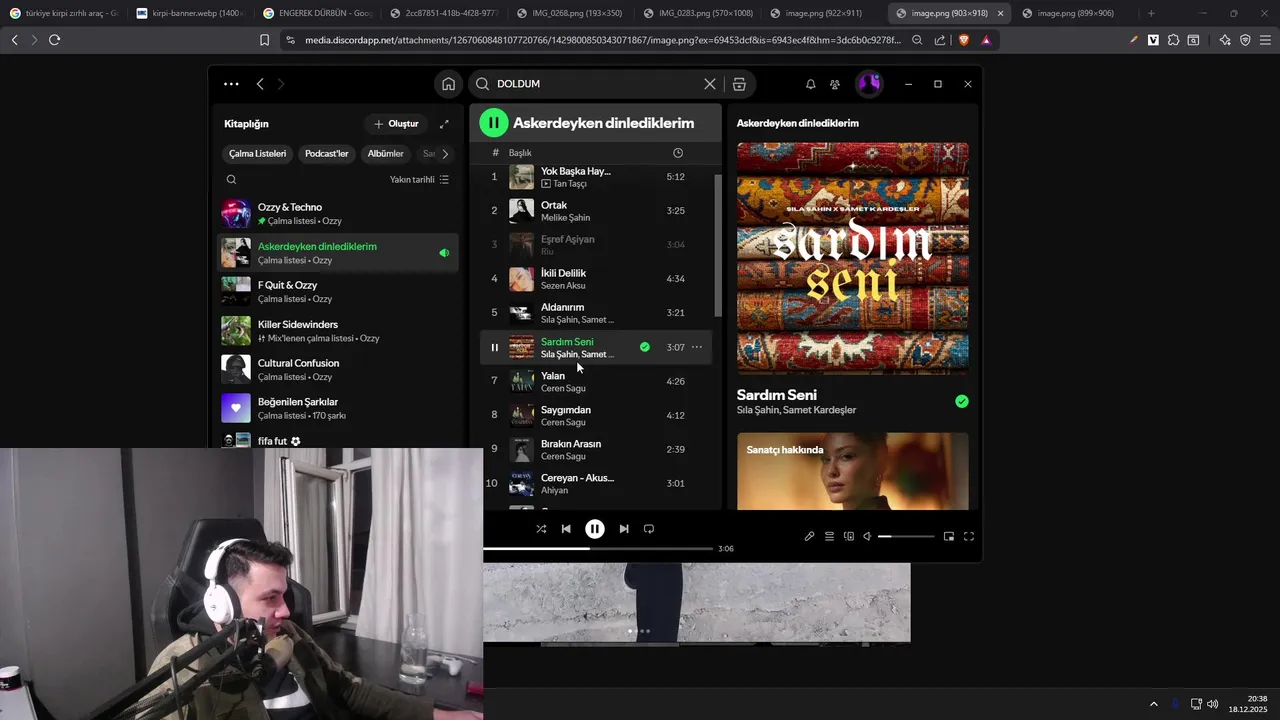Image resolution: width=1280 pixels, height=720 pixels.
Task: Toggle saved checkmark on Sardım Seni row
Action: point(645,347)
